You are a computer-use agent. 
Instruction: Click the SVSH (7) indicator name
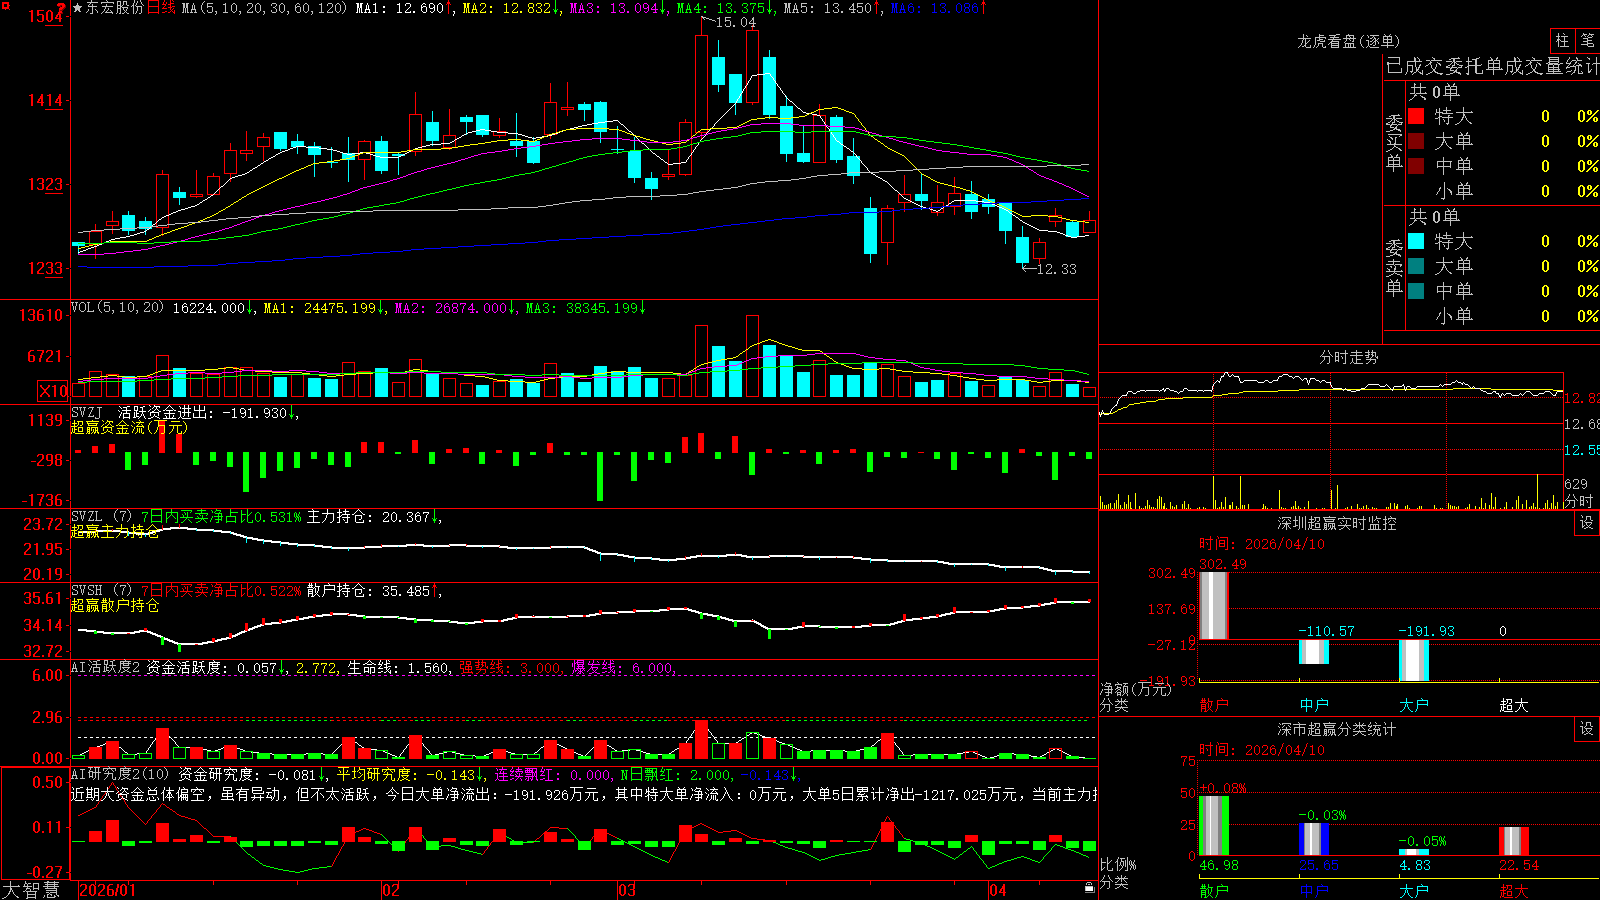[102, 591]
